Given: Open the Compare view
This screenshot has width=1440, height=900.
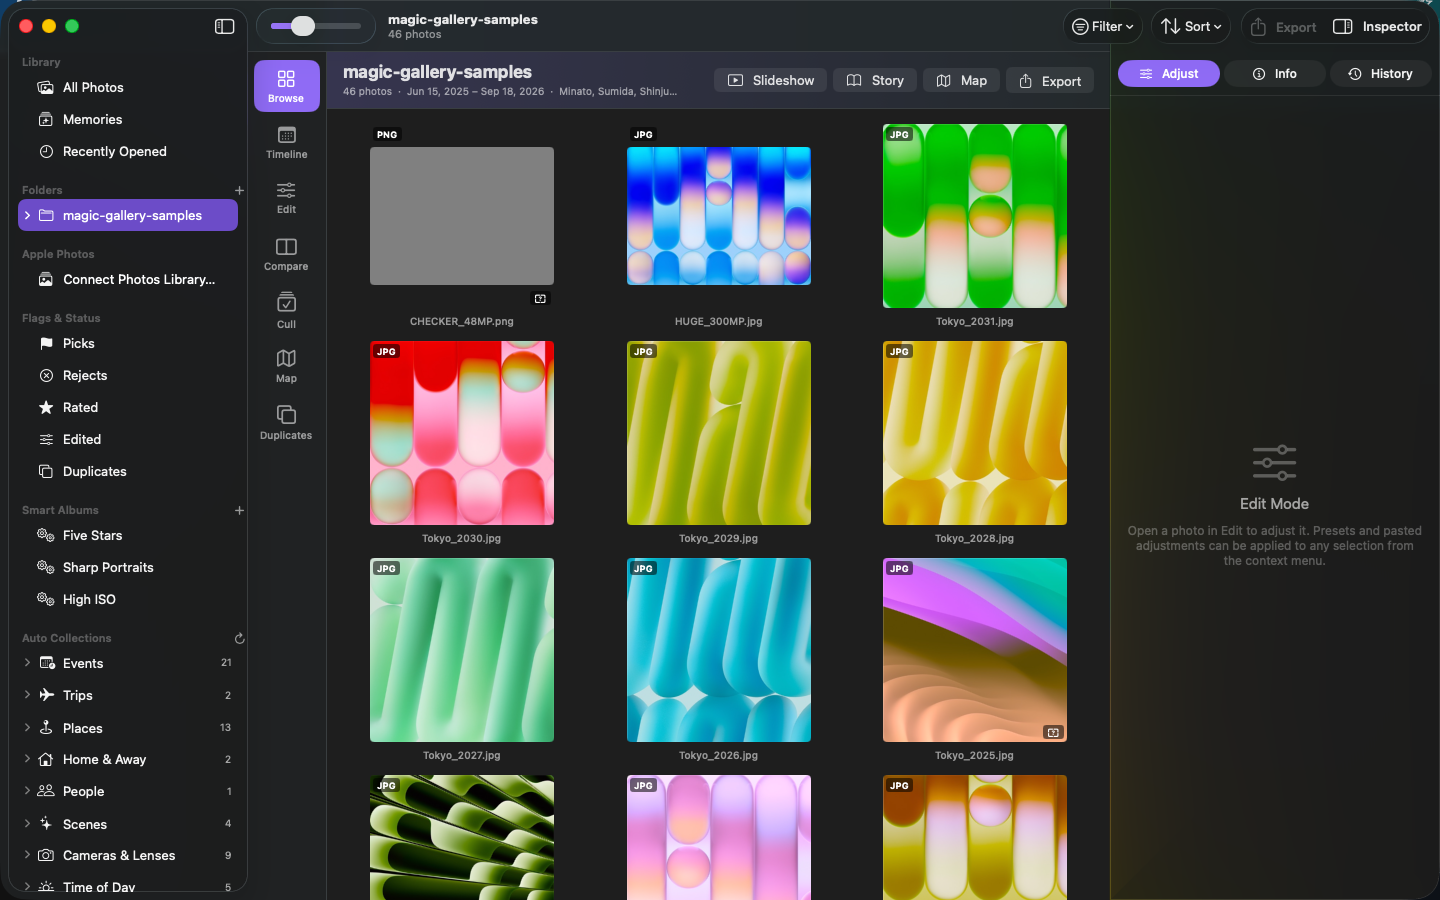Looking at the screenshot, I should pos(286,254).
